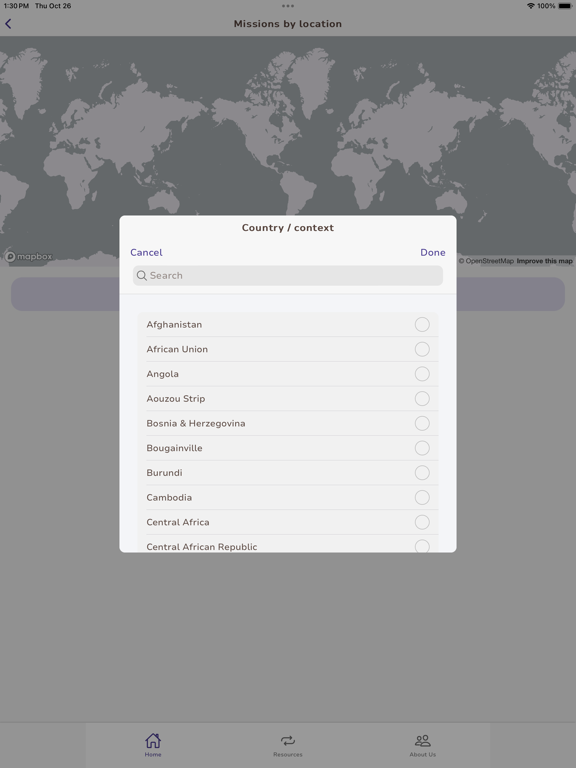Select the Bosnia & Herzegovina radio button
576x768 pixels.
tap(422, 423)
